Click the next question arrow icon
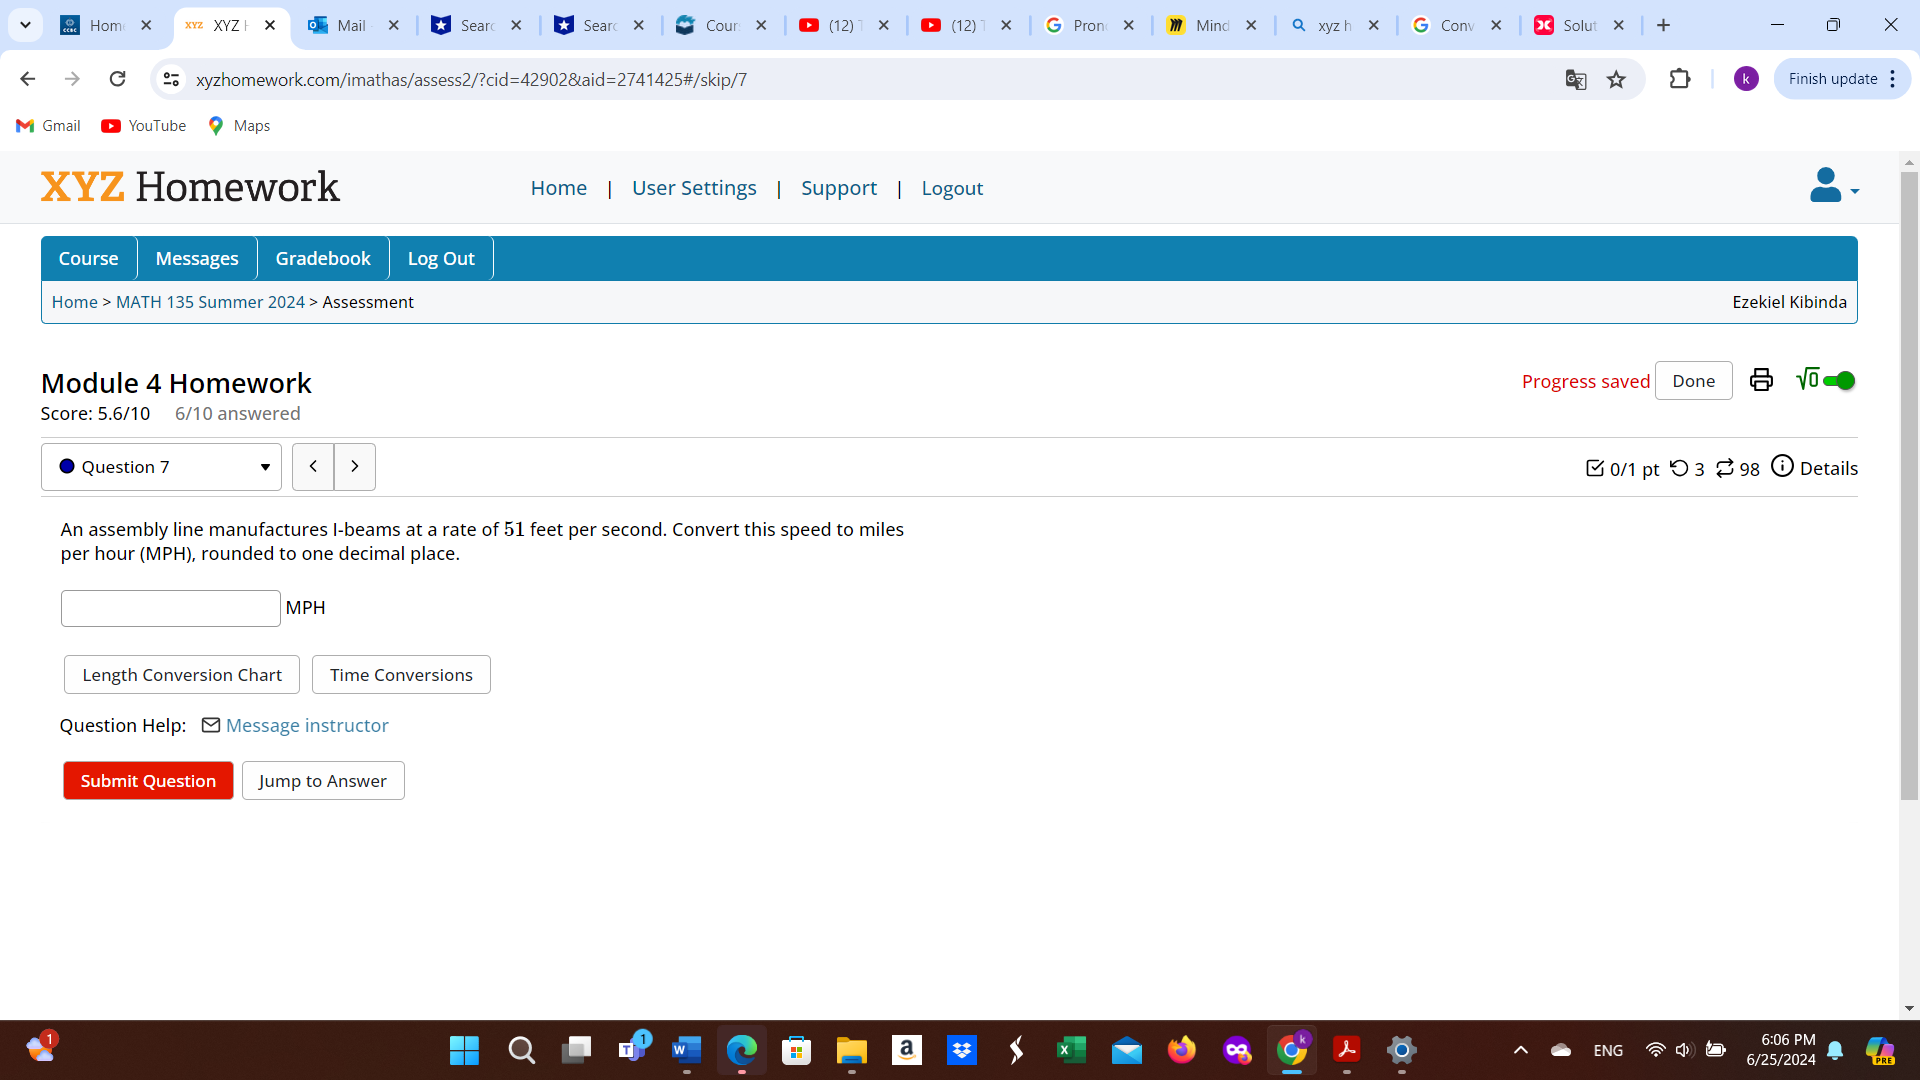Viewport: 1920px width, 1080px height. 355,465
